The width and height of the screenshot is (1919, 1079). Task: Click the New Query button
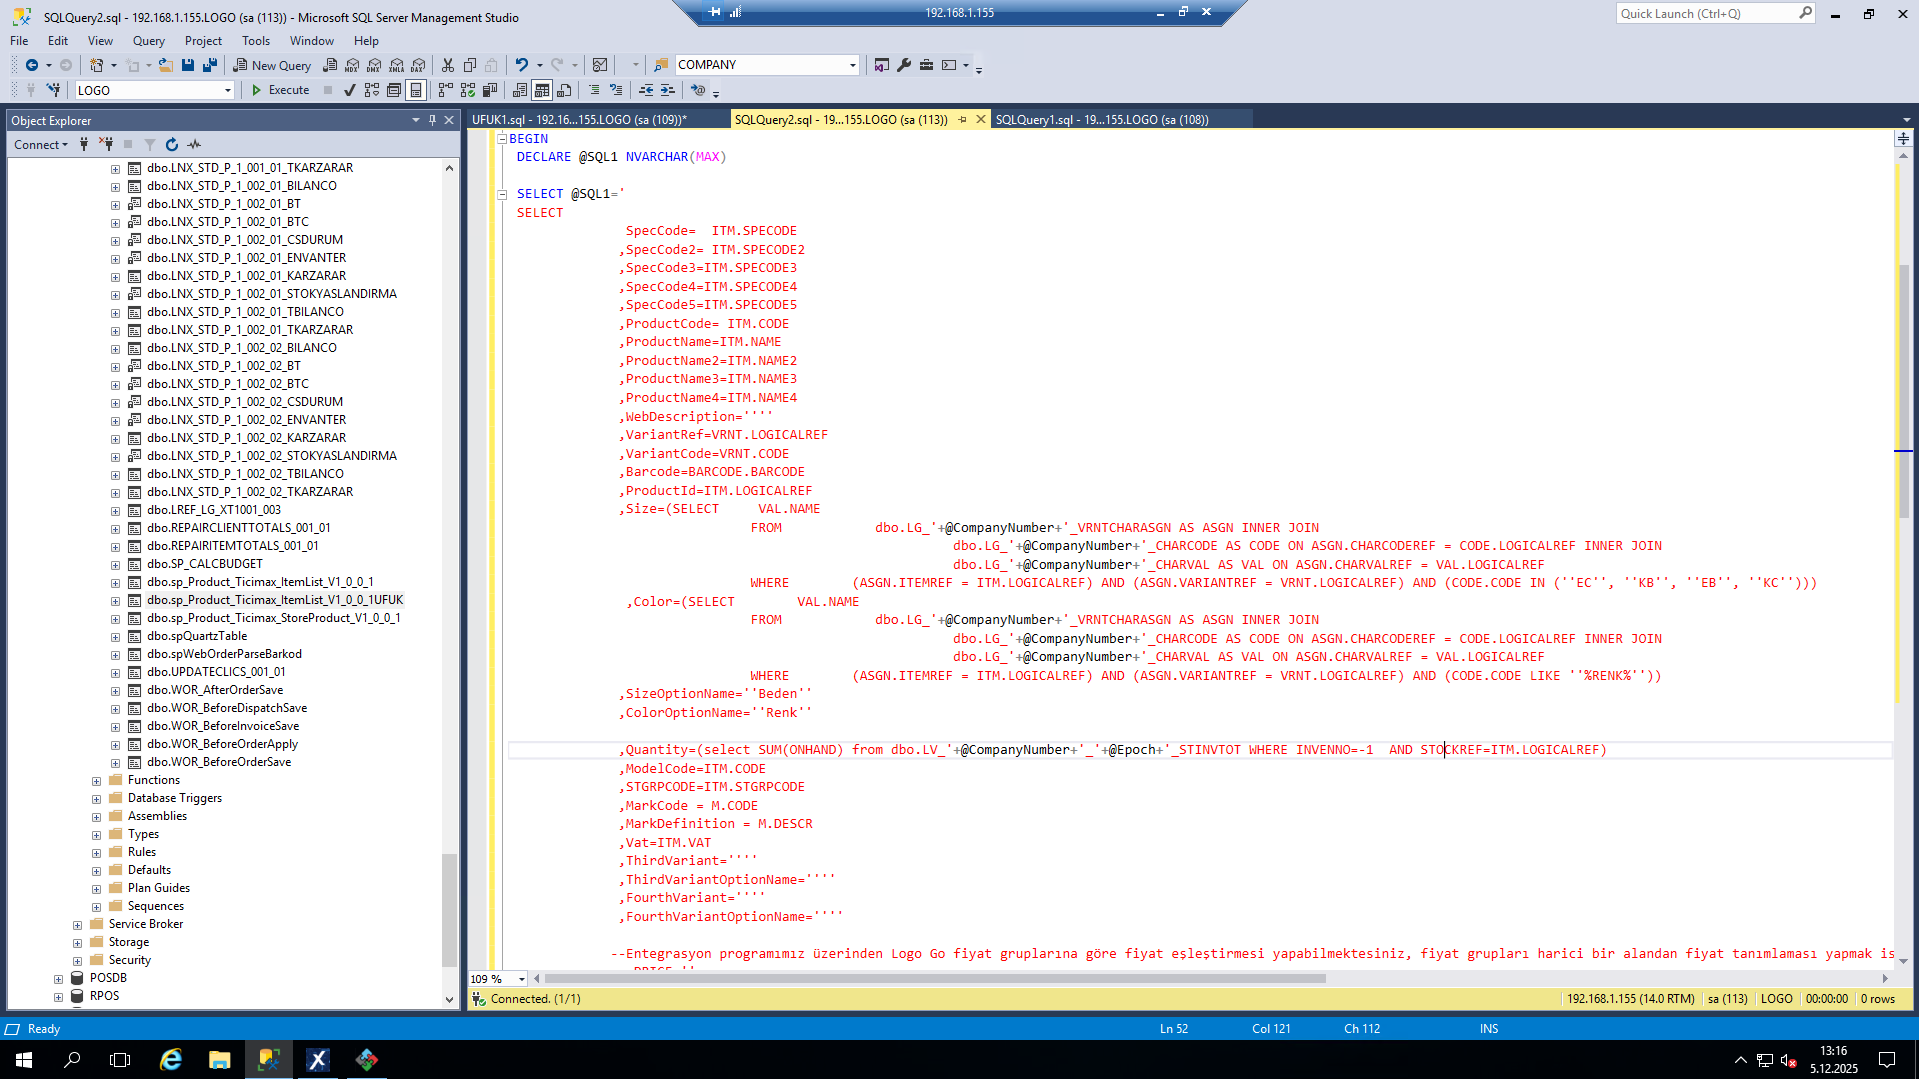pos(272,65)
